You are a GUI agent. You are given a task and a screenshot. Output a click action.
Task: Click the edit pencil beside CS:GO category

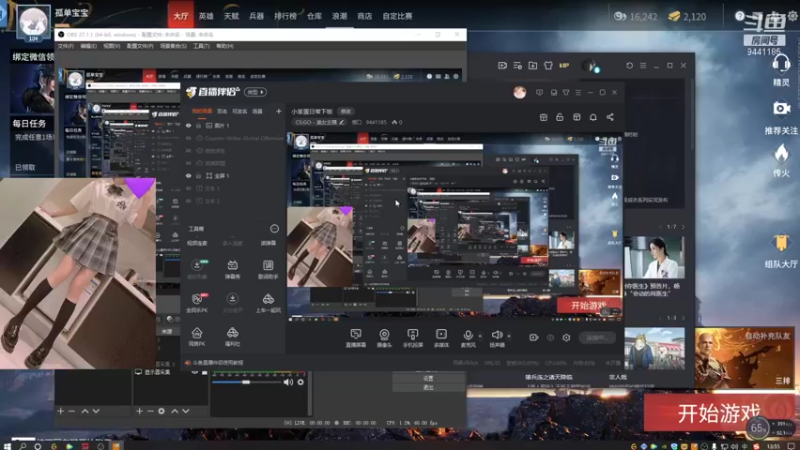pyautogui.click(x=341, y=122)
